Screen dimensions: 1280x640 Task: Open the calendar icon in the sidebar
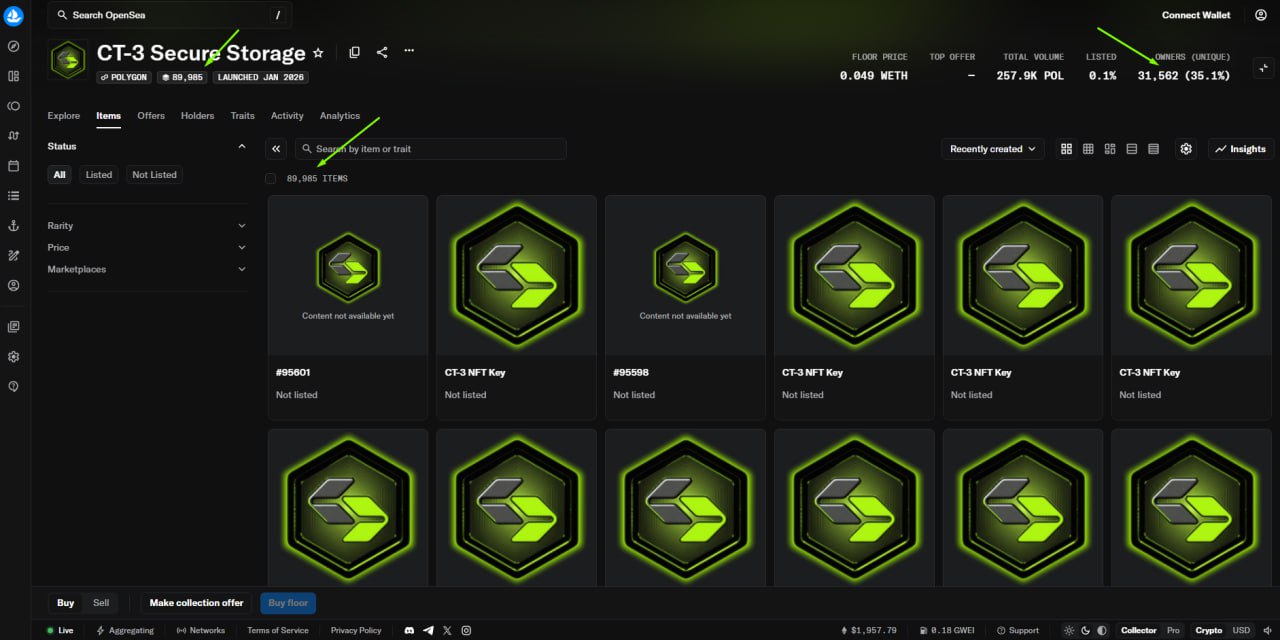(x=14, y=166)
